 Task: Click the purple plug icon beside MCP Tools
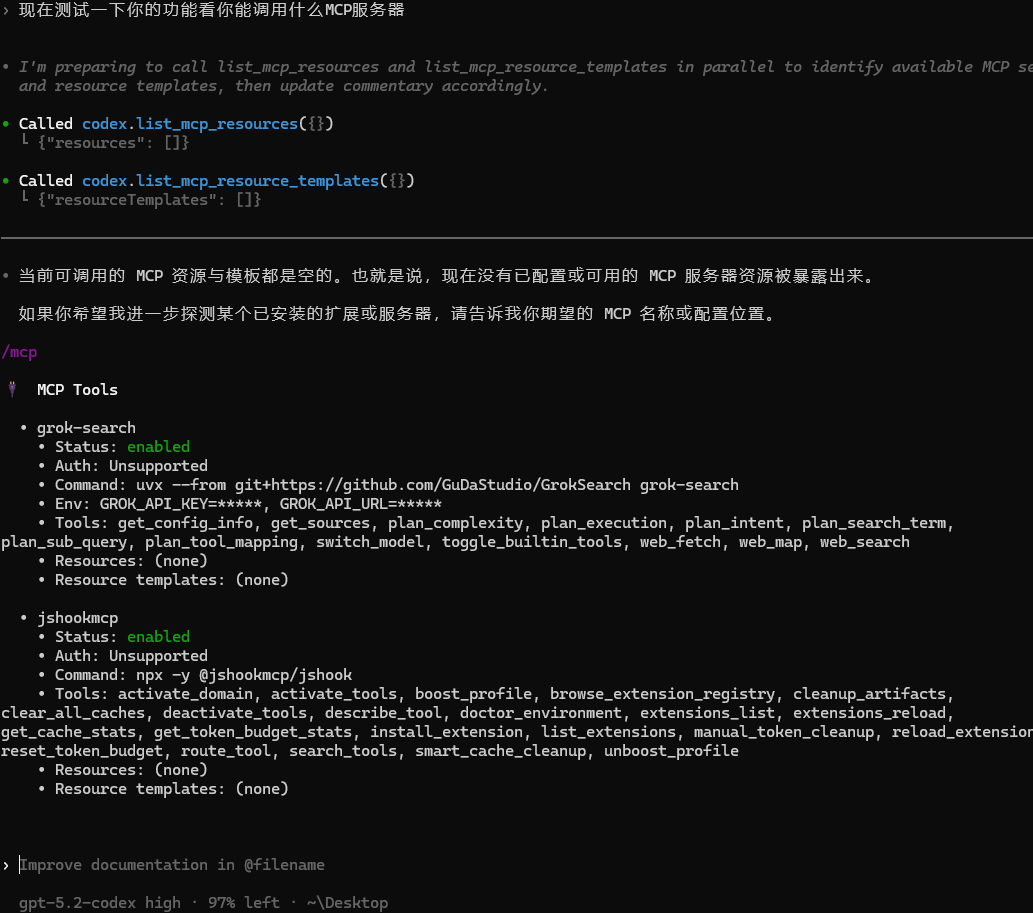[12, 389]
